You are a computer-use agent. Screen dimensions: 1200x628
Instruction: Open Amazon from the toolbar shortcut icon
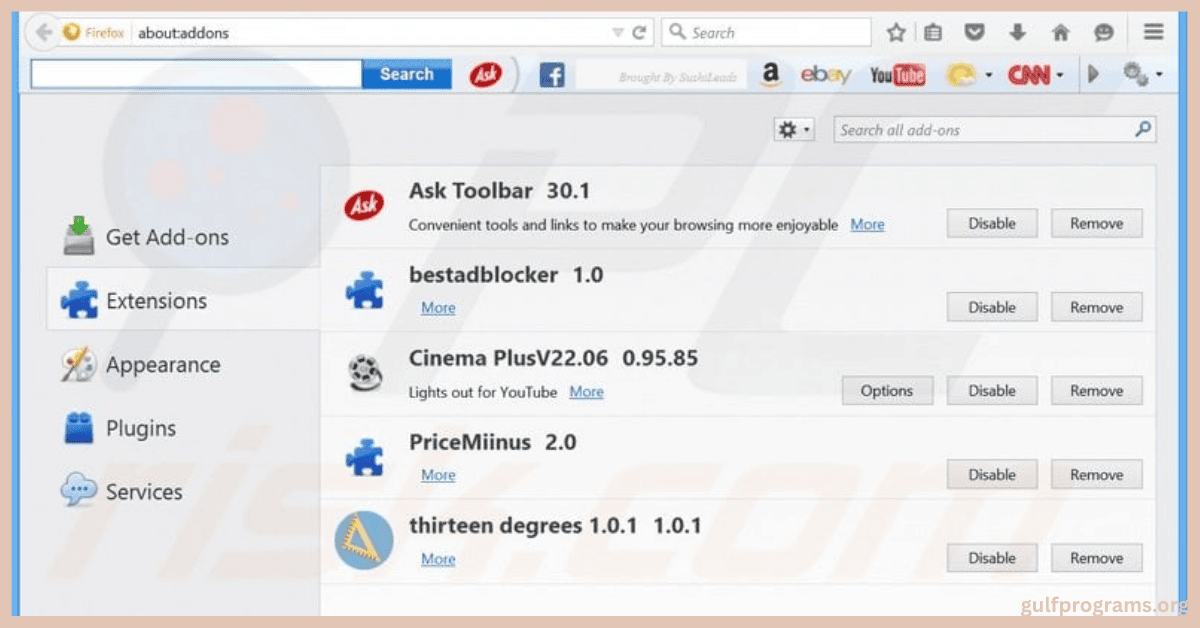(x=769, y=75)
